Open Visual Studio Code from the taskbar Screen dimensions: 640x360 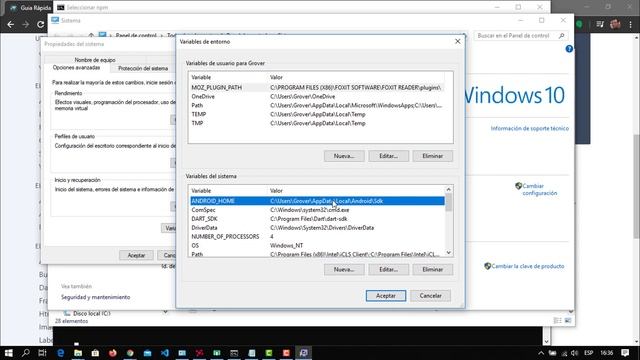click(165, 353)
